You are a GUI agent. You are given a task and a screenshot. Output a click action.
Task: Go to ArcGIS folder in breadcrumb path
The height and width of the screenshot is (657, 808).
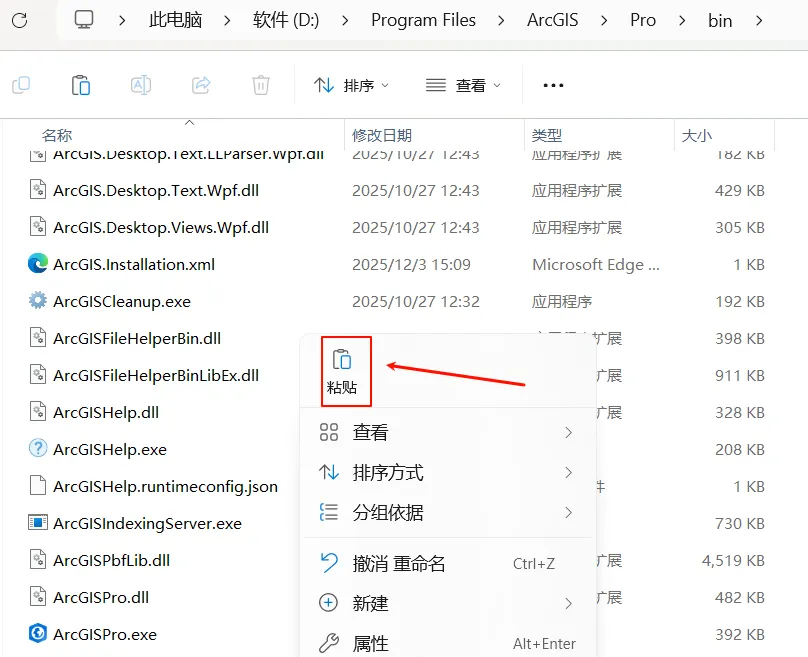pos(552,20)
